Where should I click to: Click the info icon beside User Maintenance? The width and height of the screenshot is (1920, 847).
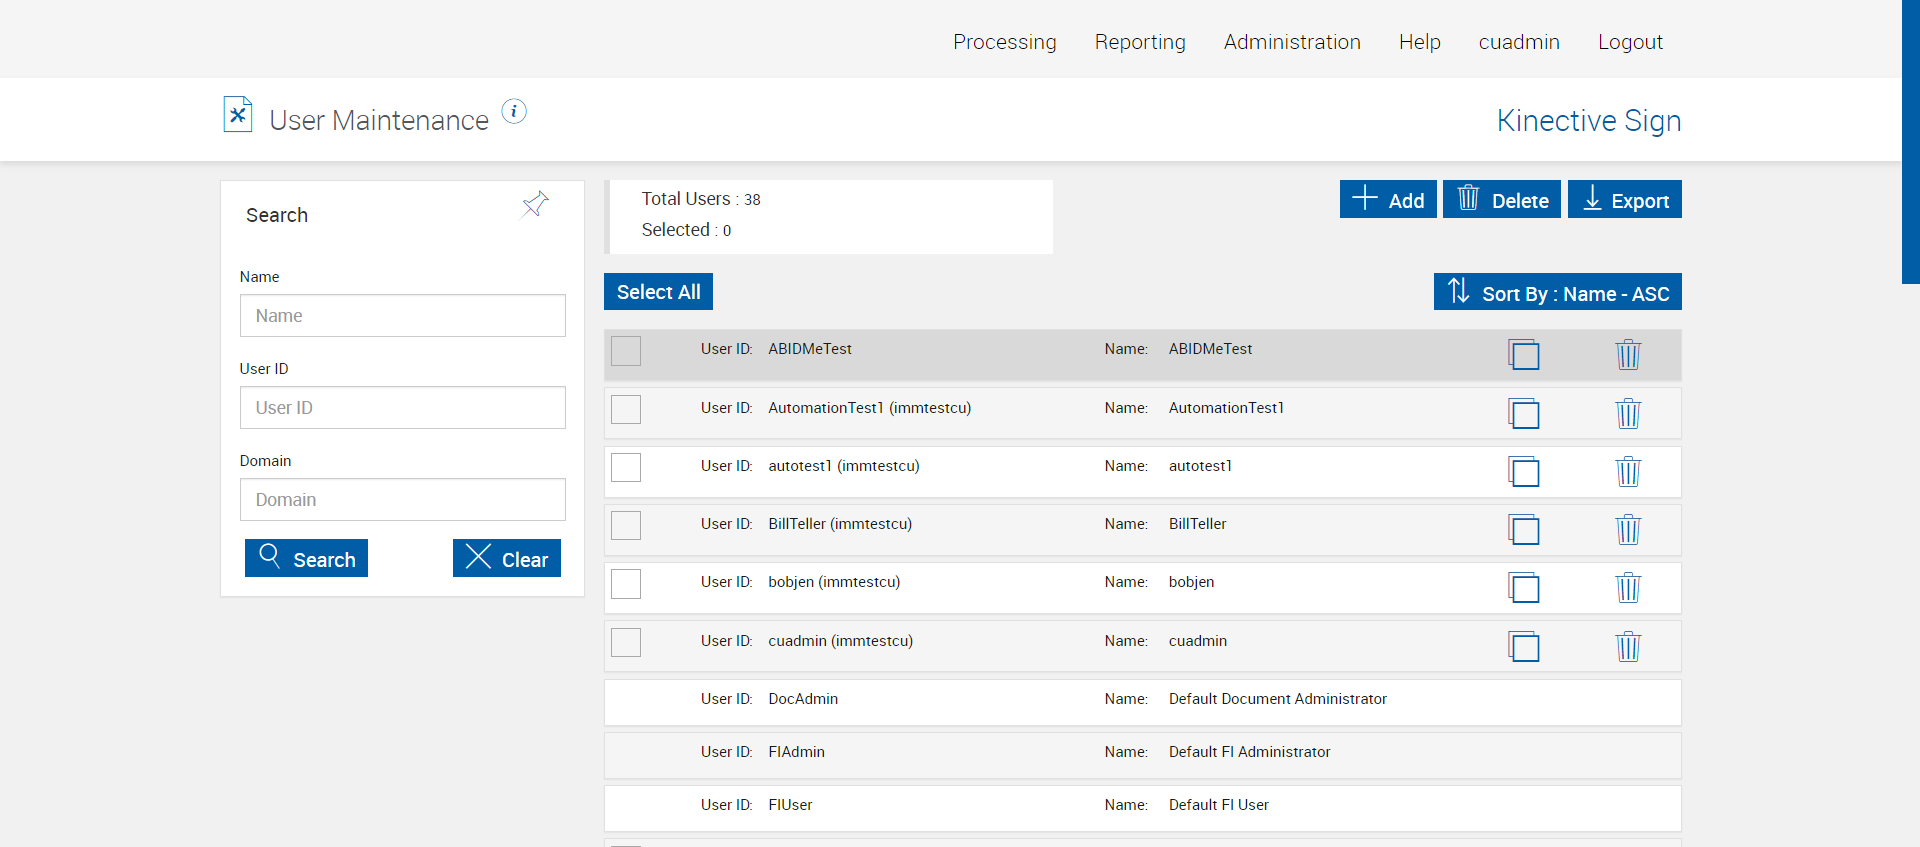(x=514, y=111)
